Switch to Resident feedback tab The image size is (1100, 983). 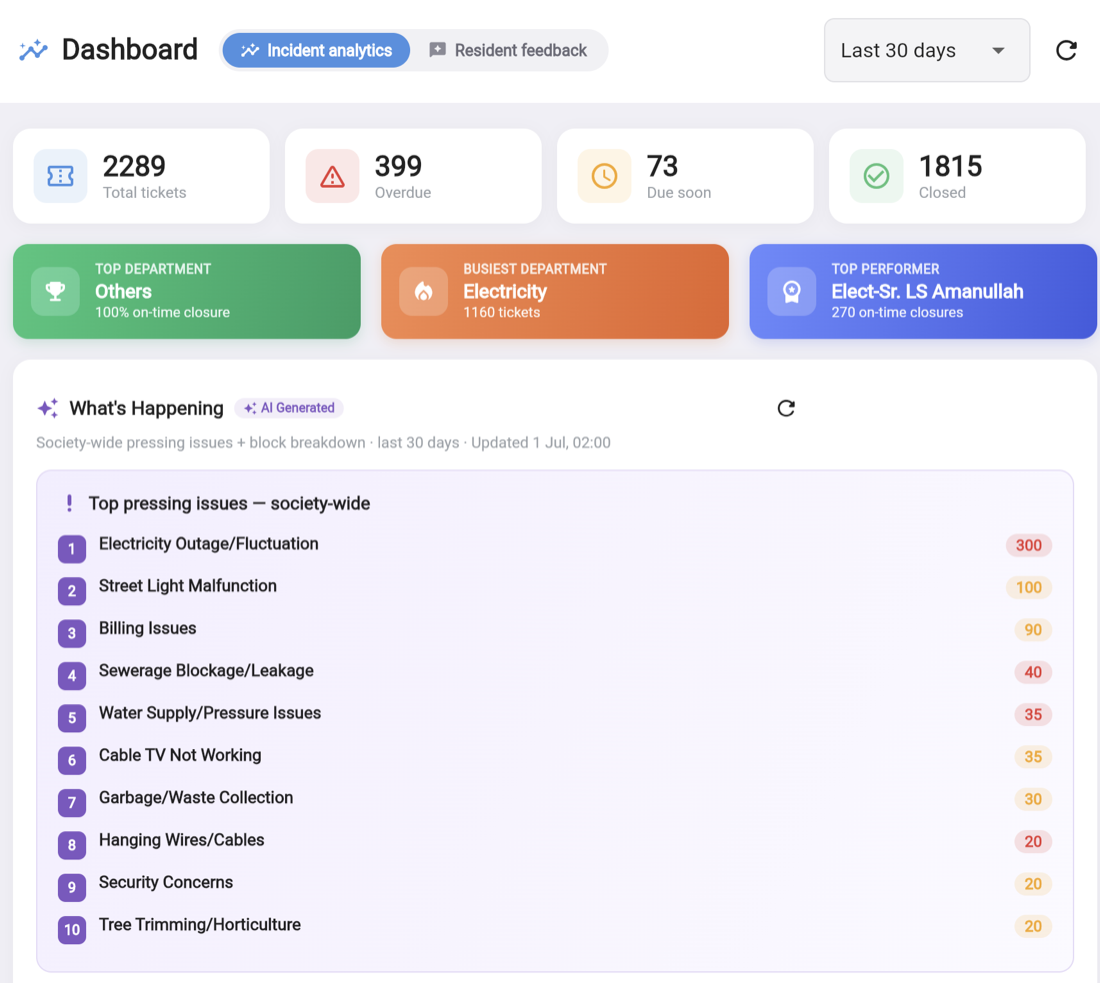pyautogui.click(x=509, y=51)
